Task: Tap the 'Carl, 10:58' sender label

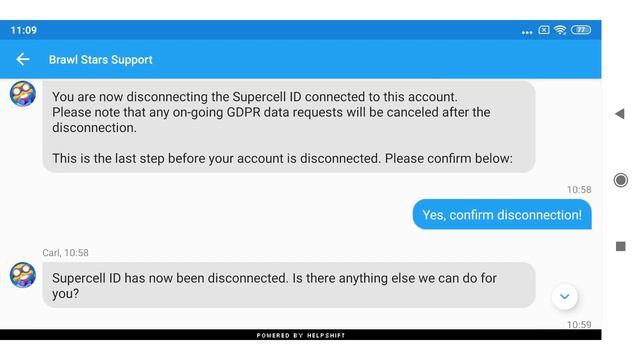Action: pyautogui.click(x=65, y=253)
